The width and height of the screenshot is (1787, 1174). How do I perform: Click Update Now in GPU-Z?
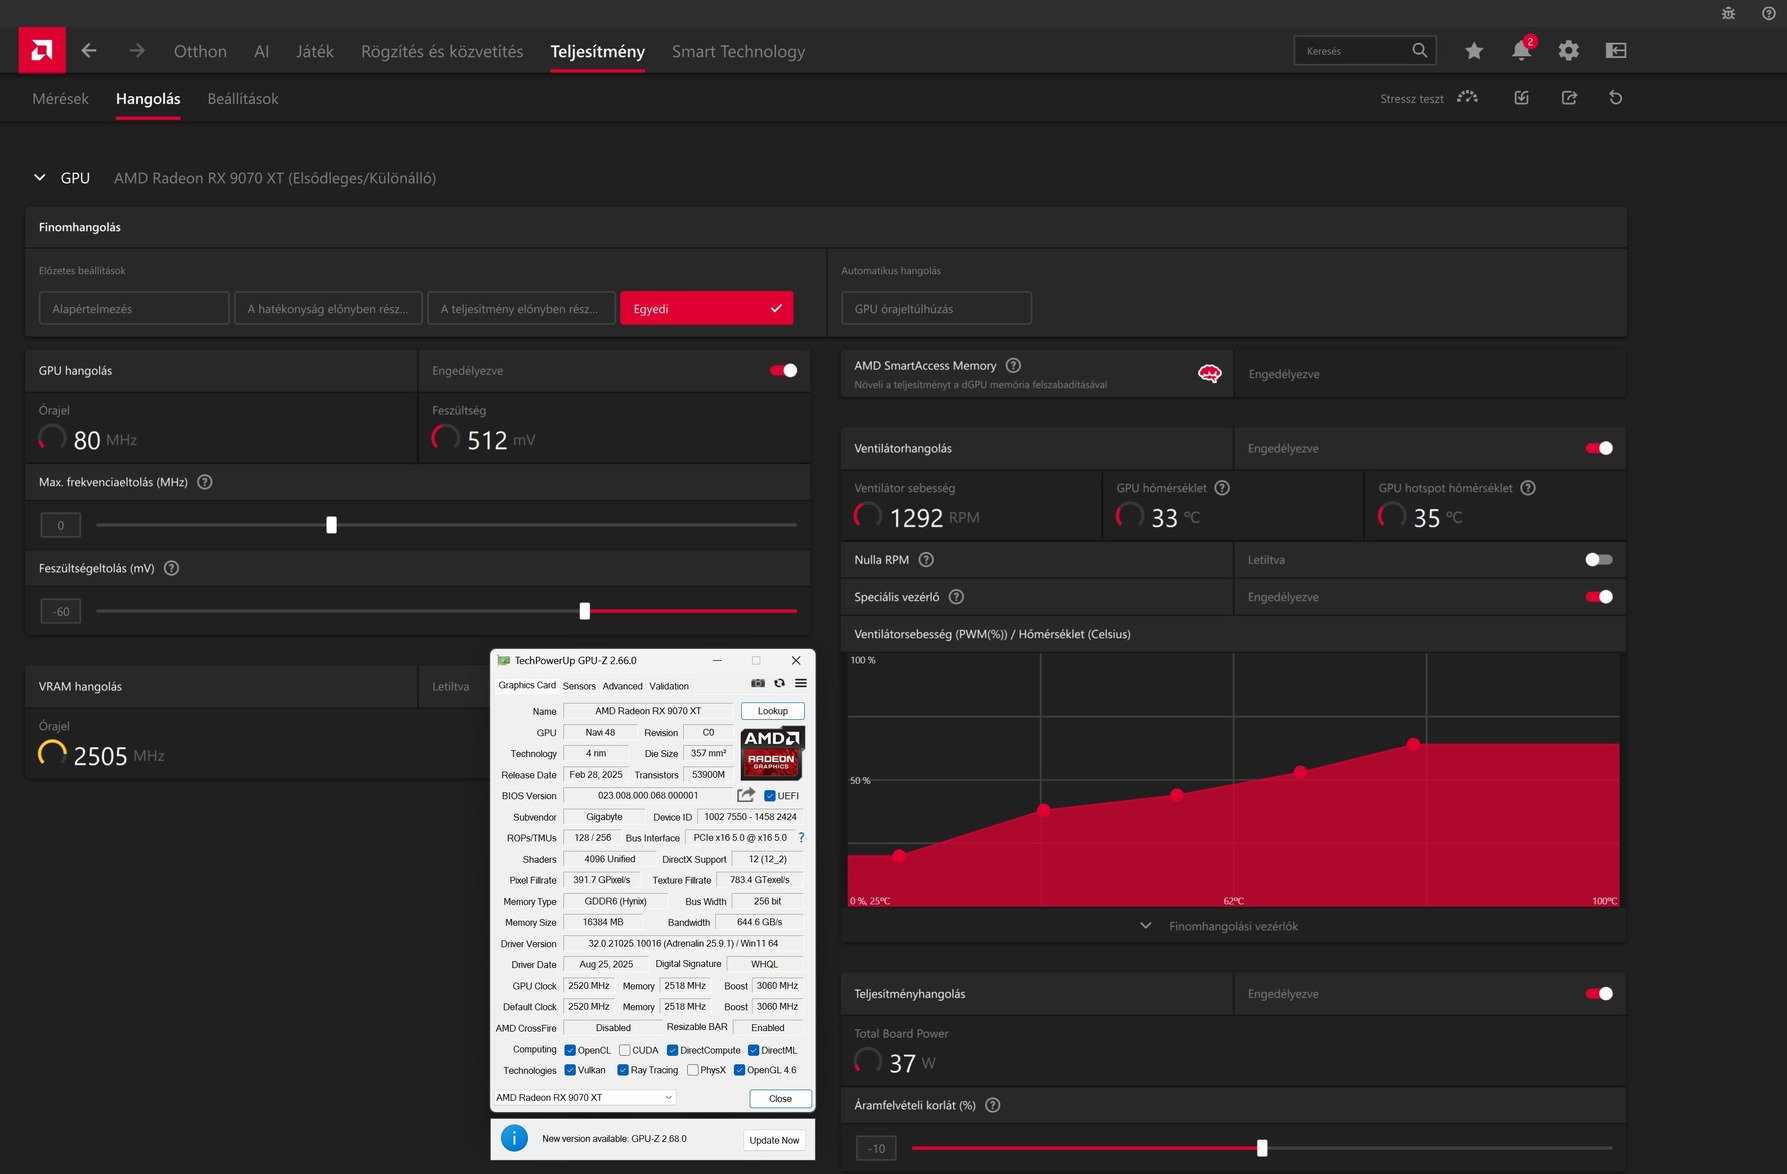click(774, 1140)
